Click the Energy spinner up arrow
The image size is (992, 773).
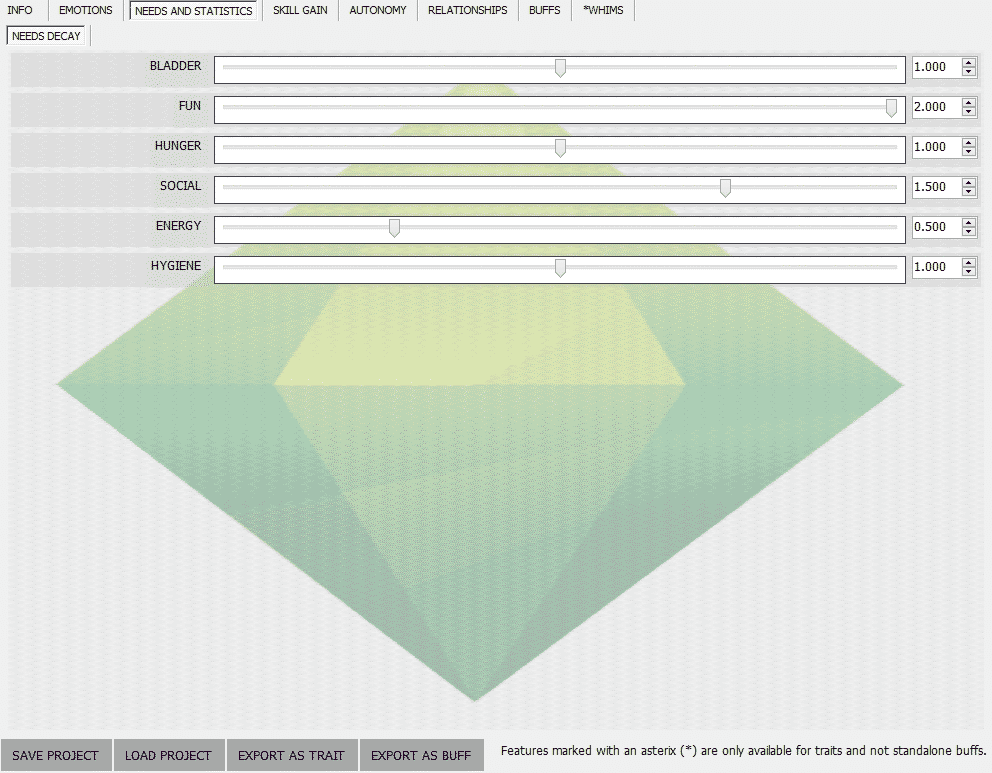coord(968,223)
